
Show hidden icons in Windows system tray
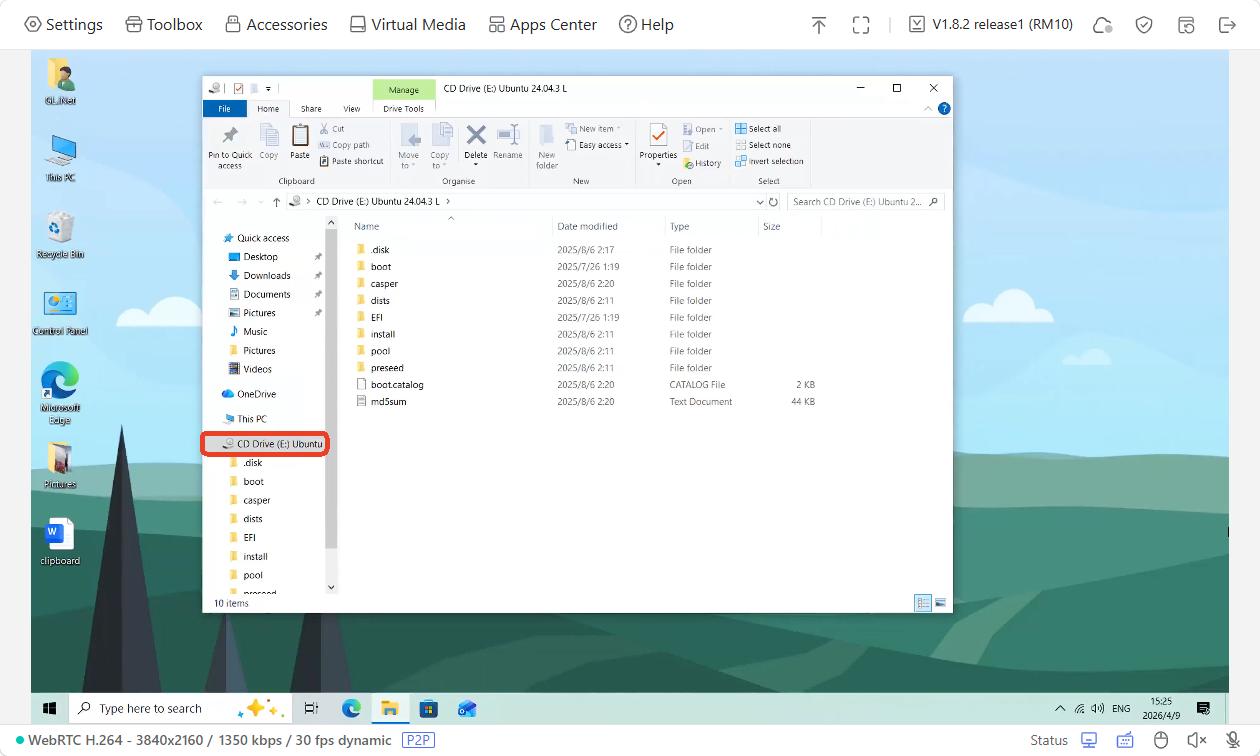click(x=1060, y=709)
